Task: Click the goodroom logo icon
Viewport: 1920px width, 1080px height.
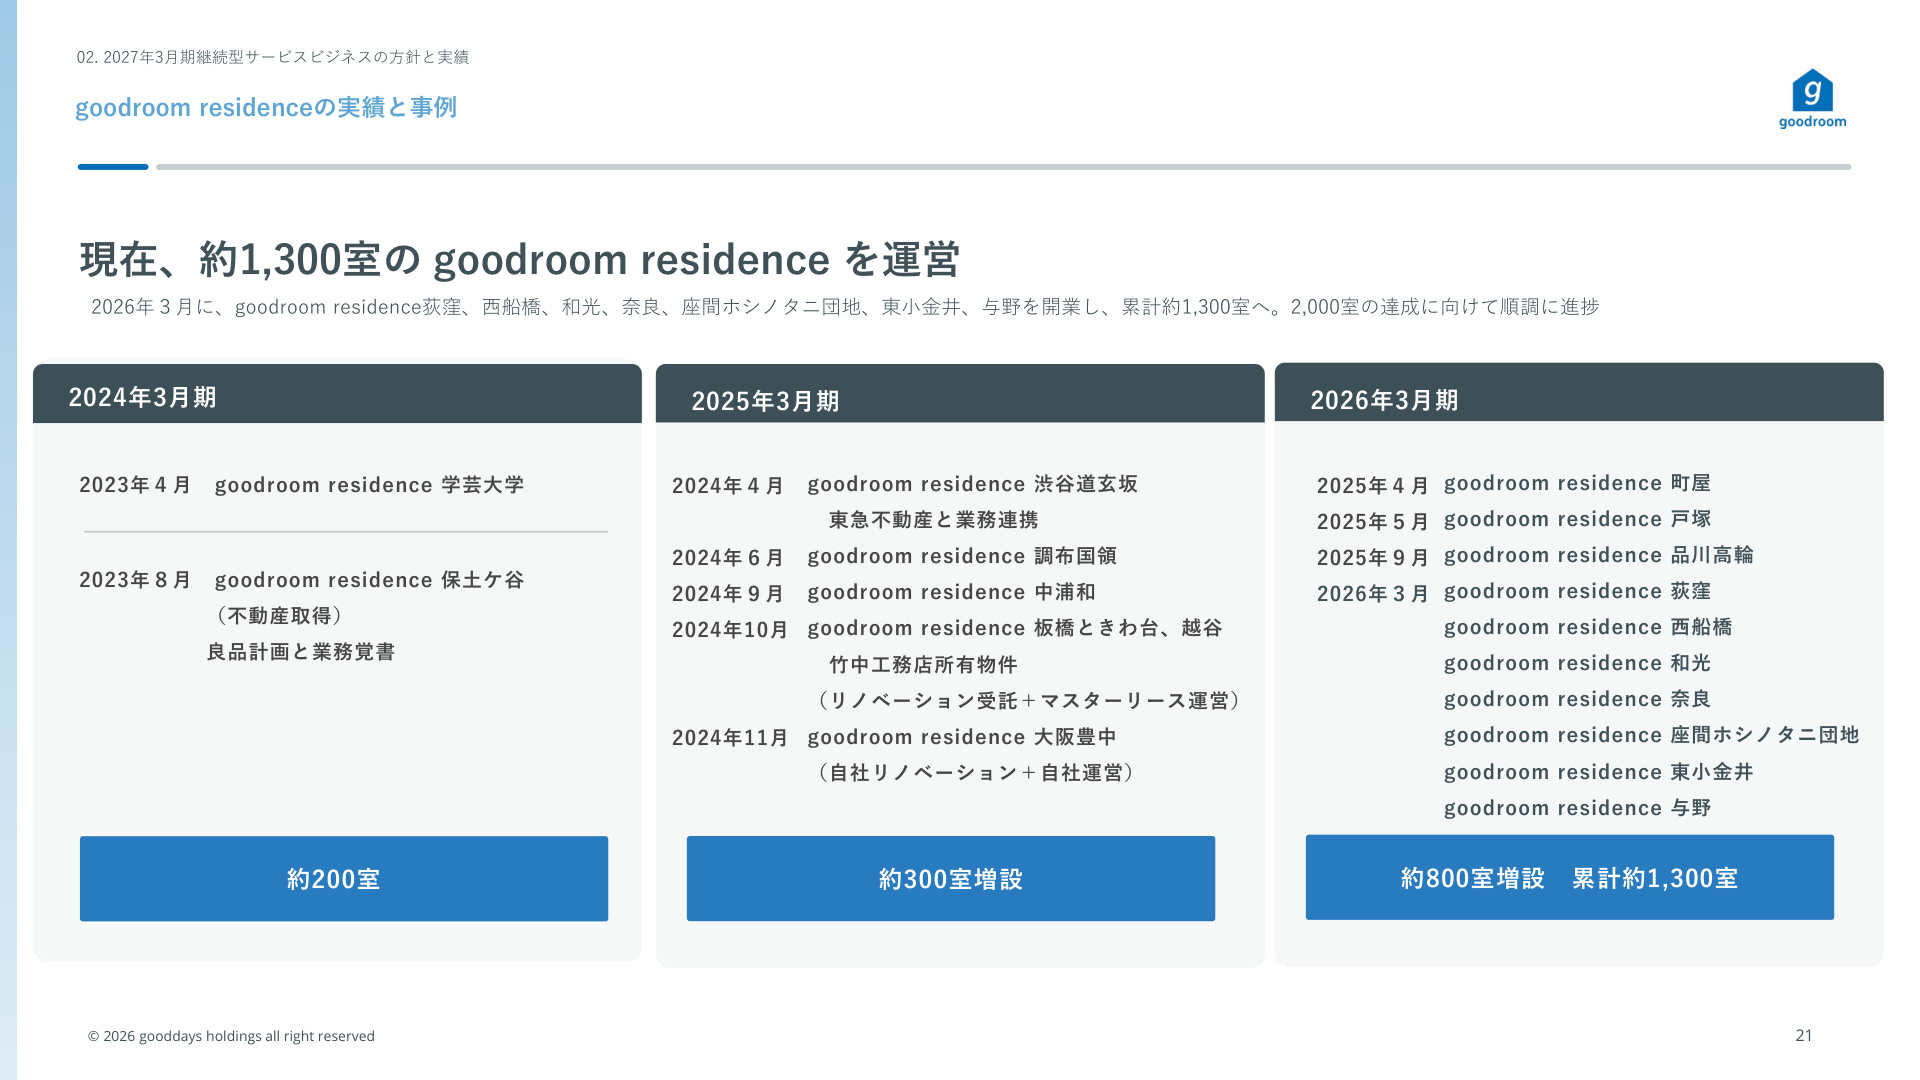Action: pyautogui.click(x=1812, y=98)
